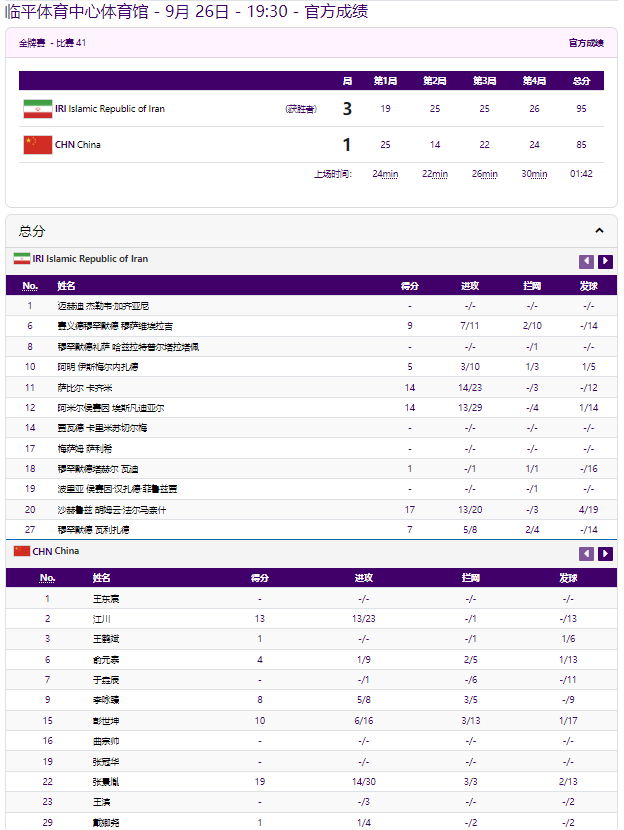Click 上场时间 label
Image resolution: width=624 pixels, height=830 pixels.
click(333, 174)
